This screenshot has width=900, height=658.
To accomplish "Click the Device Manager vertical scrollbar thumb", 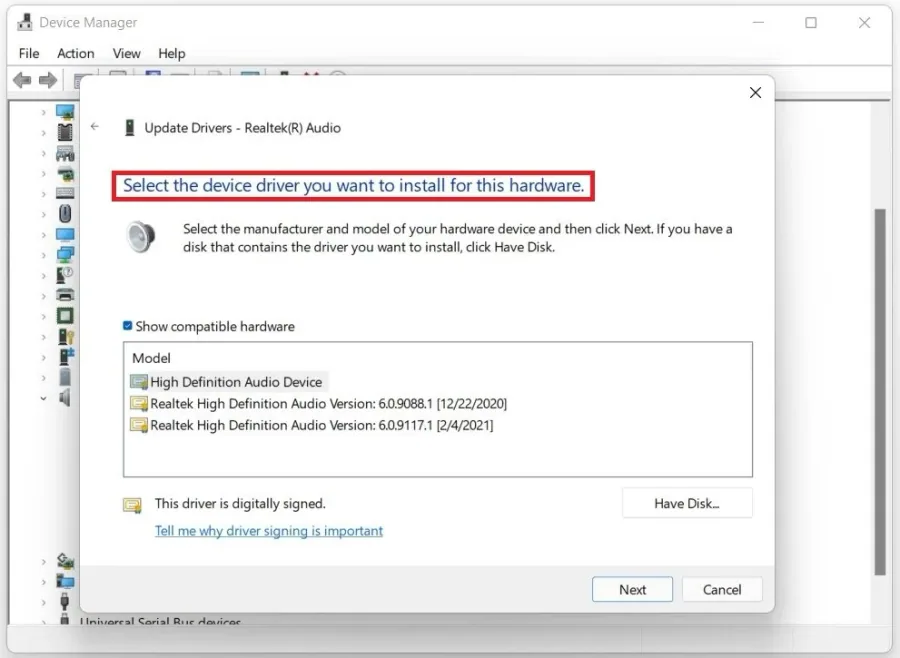I will pyautogui.click(x=880, y=392).
